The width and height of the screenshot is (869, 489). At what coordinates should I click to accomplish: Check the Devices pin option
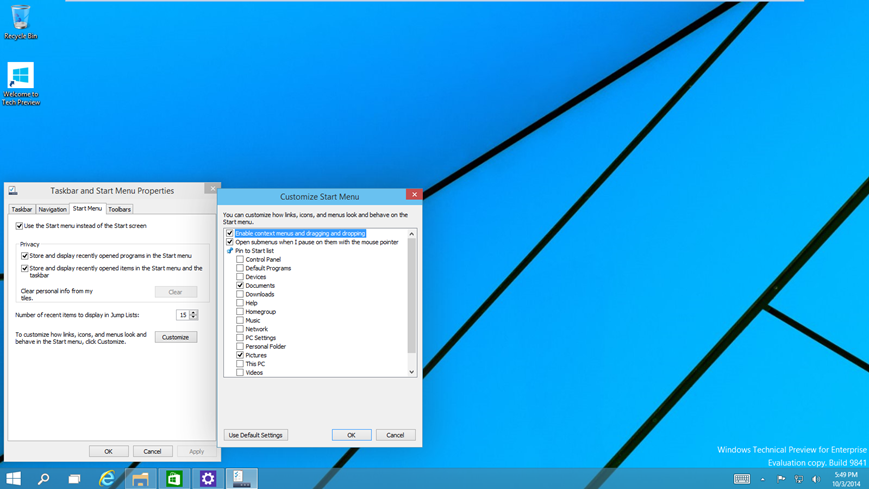coord(240,277)
